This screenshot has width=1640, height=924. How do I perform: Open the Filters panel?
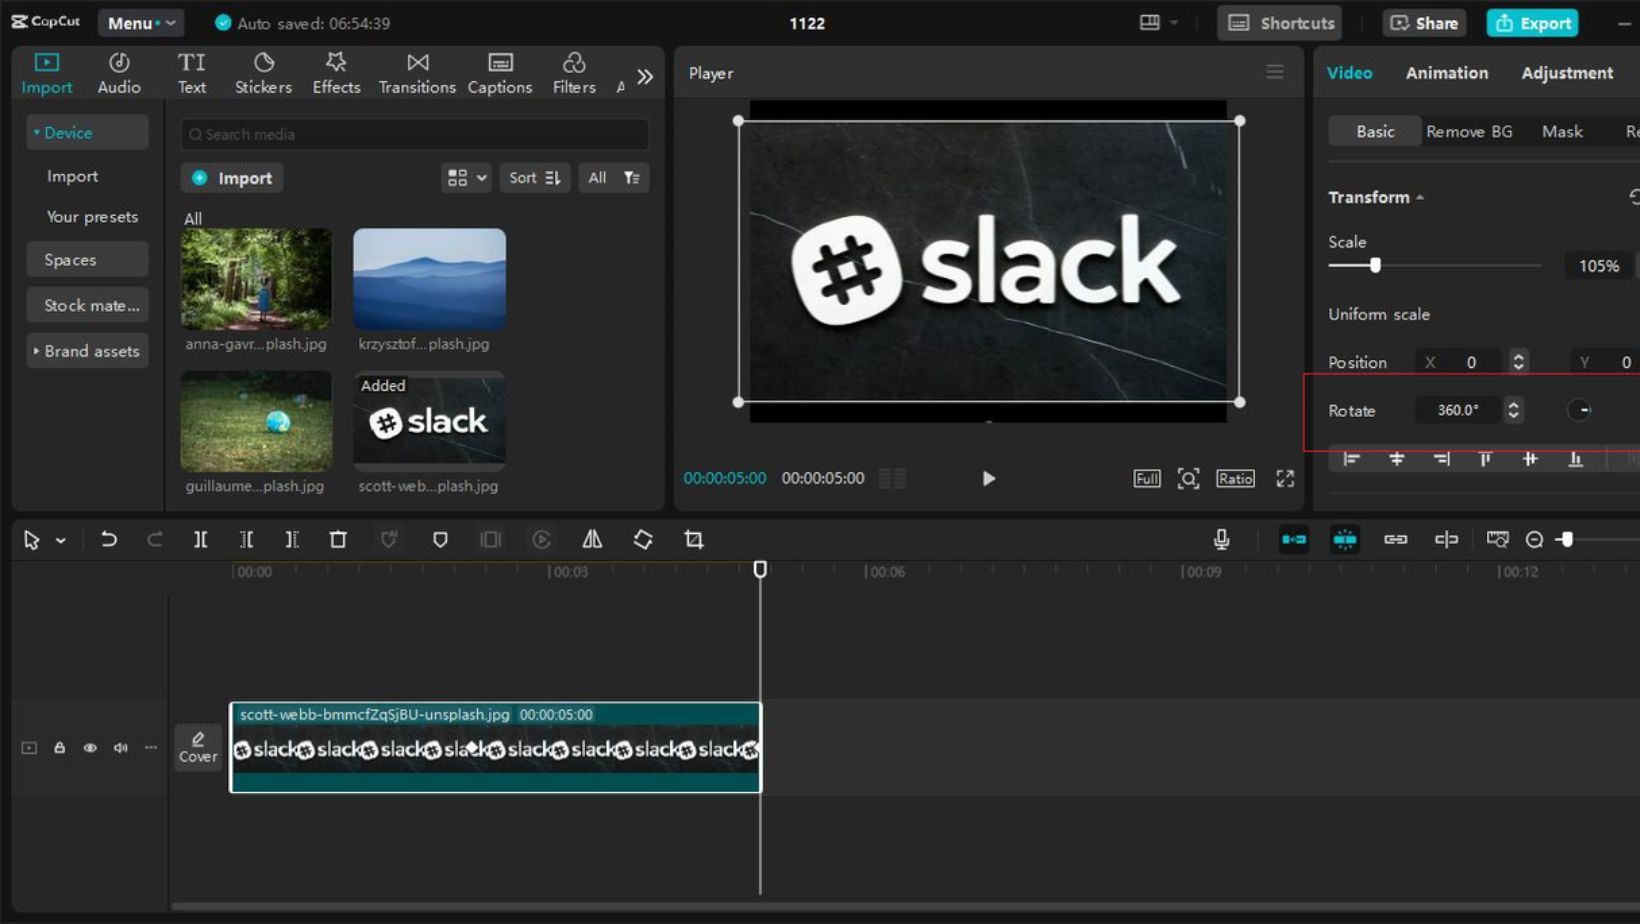coord(574,73)
